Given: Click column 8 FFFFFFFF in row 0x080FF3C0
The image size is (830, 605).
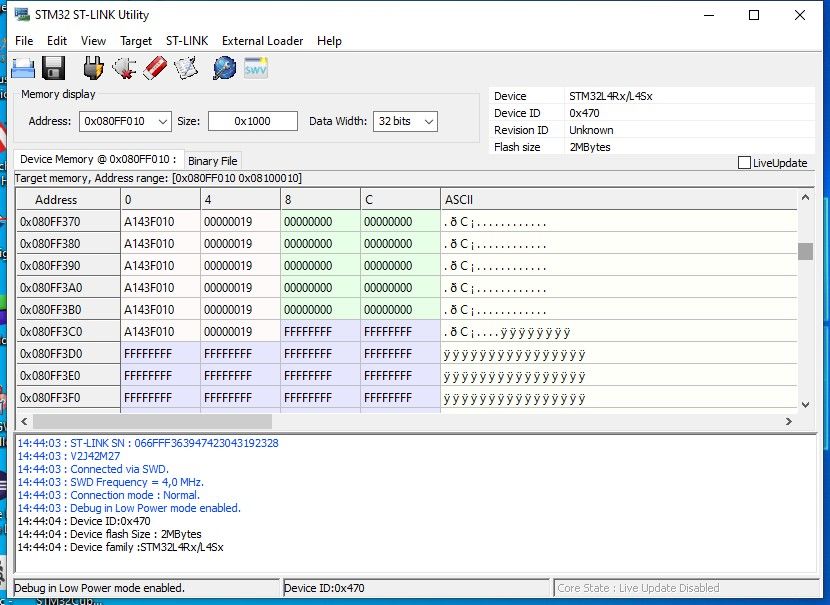Looking at the screenshot, I should [x=320, y=332].
